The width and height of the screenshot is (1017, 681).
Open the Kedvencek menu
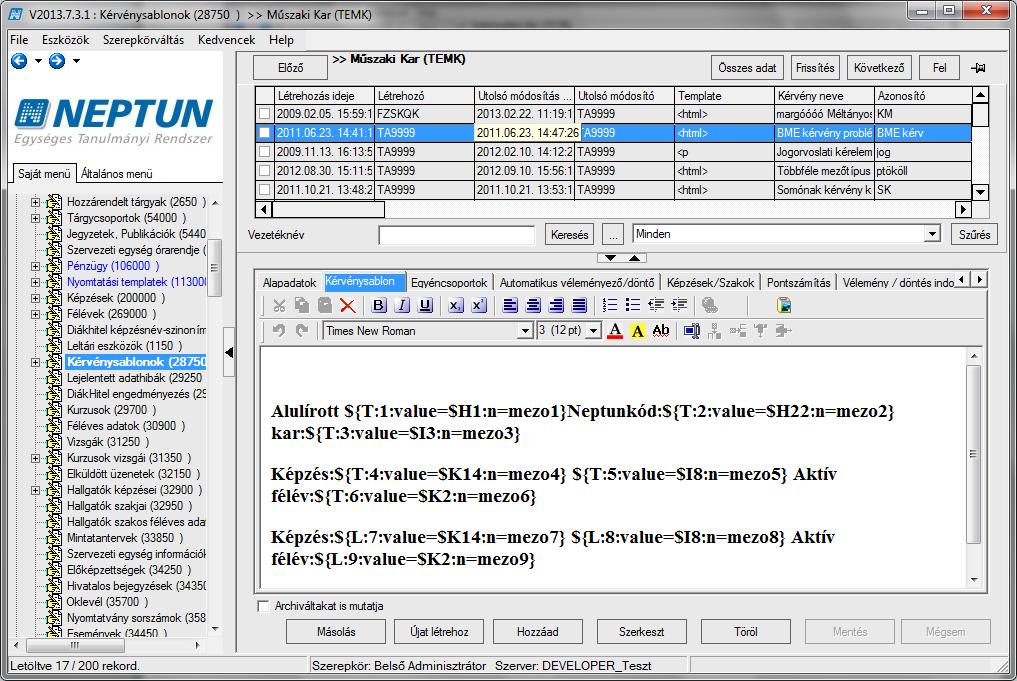point(226,40)
